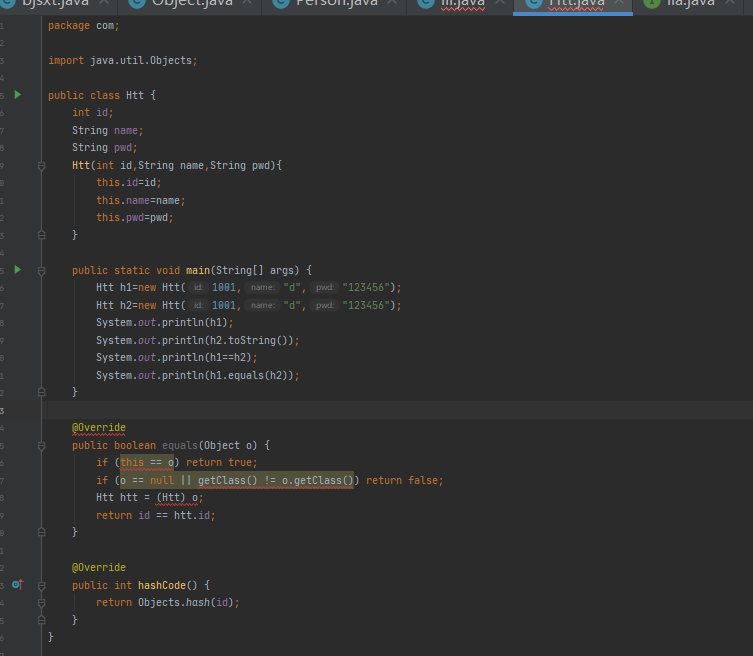Click the fold end marker closing the equals method
Image resolution: width=753 pixels, height=656 pixels.
42,532
